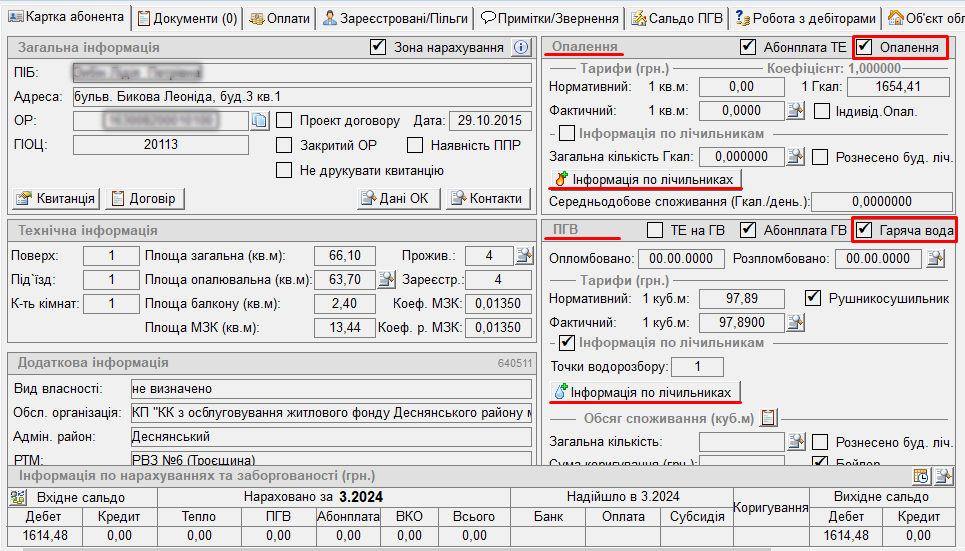Open heating Інформація по лічильниках button
This screenshot has width=965, height=551.
(647, 179)
